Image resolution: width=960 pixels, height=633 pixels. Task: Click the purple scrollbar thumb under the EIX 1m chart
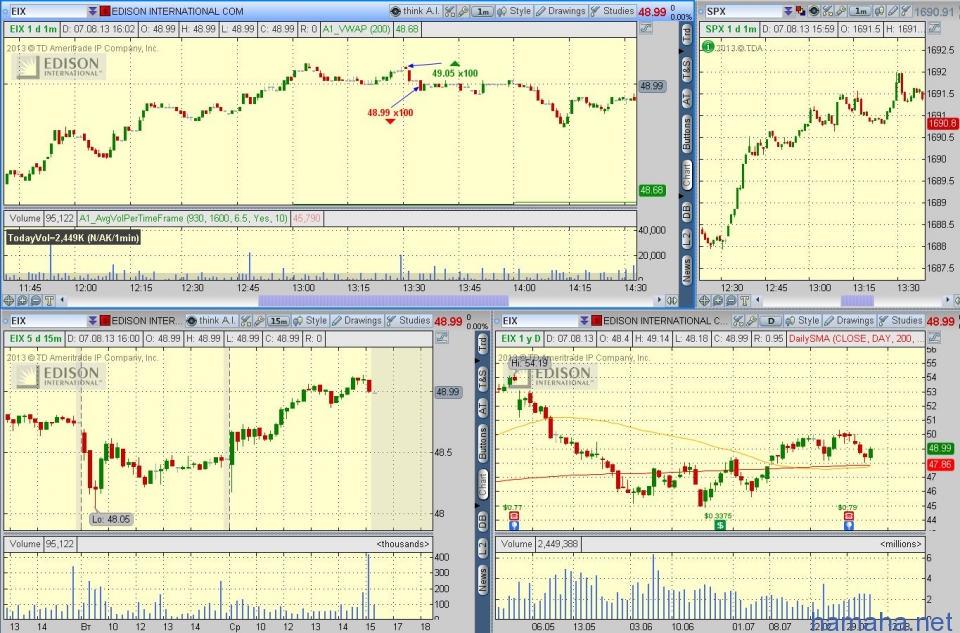[383, 301]
